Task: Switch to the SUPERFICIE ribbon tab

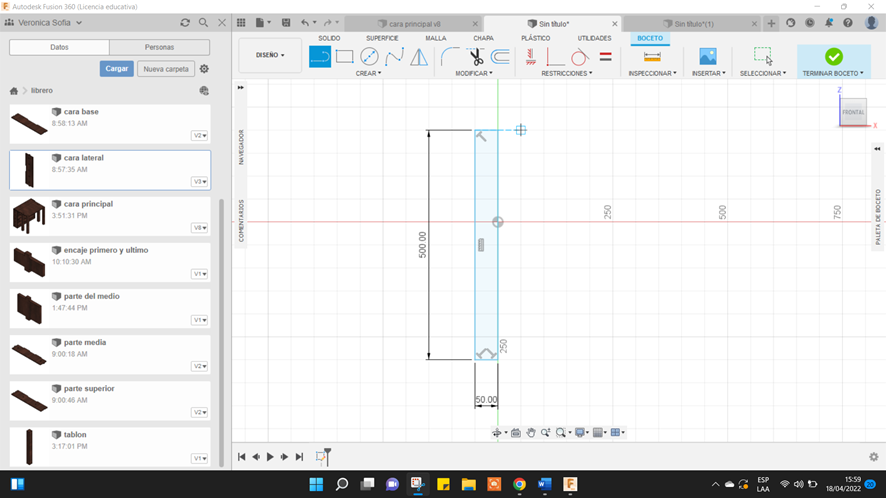Action: [382, 38]
